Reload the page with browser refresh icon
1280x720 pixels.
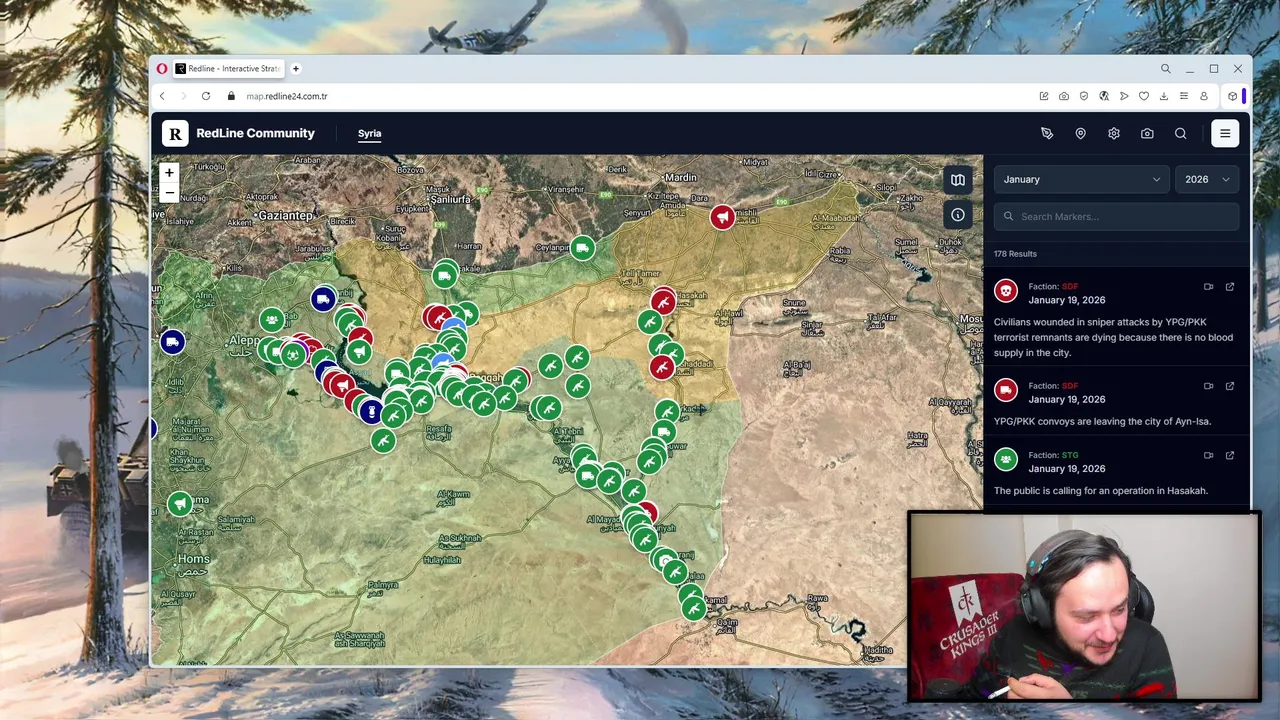coord(206,96)
